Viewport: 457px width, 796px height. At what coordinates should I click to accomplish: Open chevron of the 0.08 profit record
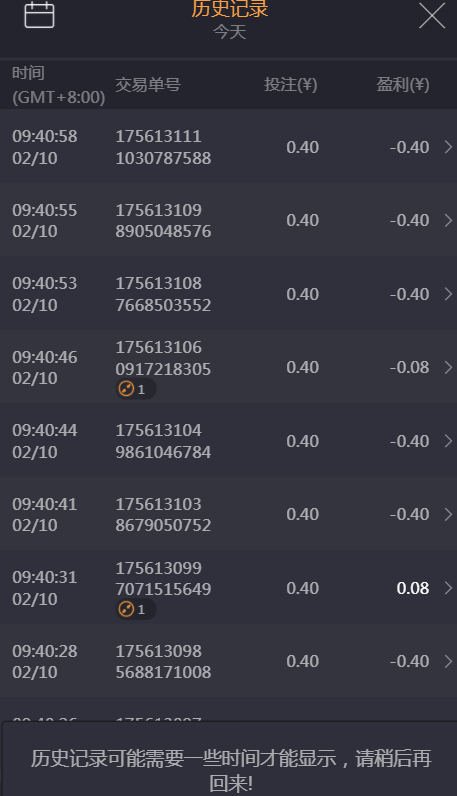(448, 588)
